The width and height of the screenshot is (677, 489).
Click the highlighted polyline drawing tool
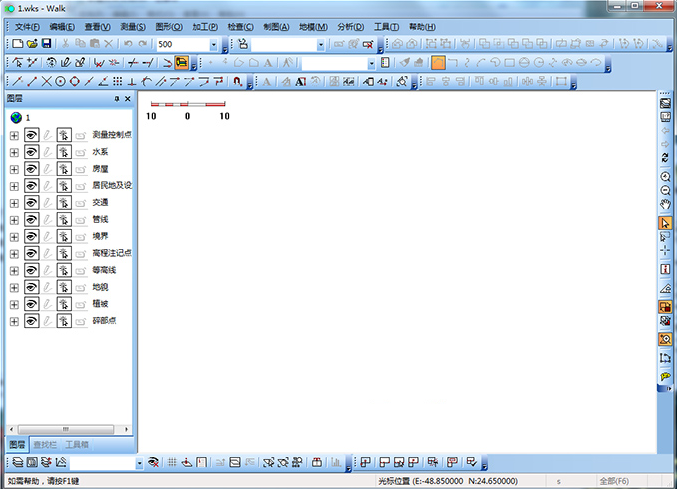point(438,63)
